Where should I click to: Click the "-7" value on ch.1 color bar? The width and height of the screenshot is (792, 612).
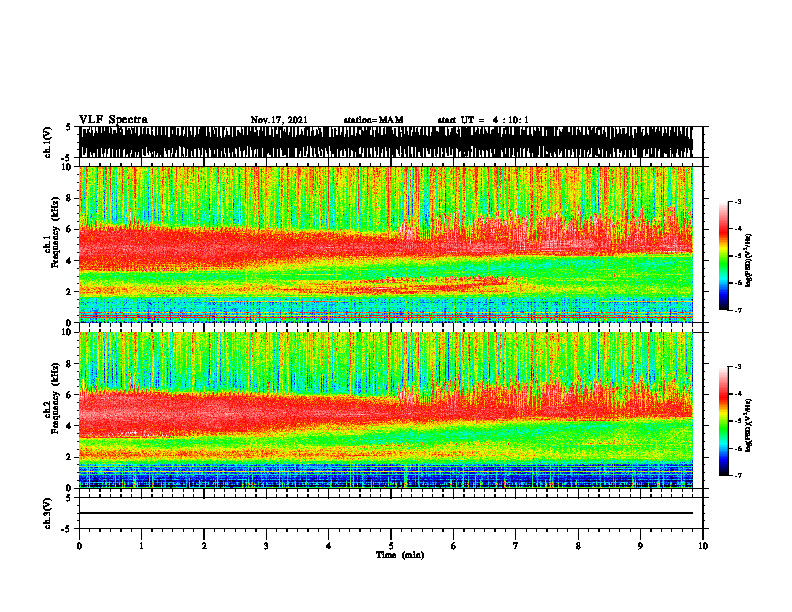[x=738, y=310]
